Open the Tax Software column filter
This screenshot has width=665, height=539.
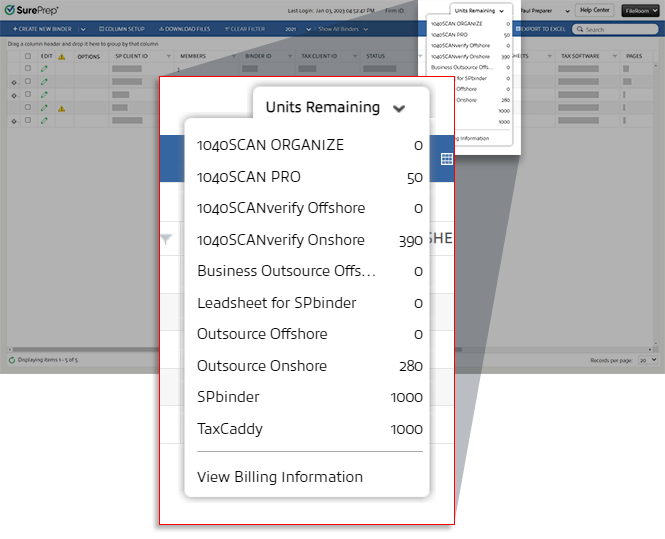[615, 56]
